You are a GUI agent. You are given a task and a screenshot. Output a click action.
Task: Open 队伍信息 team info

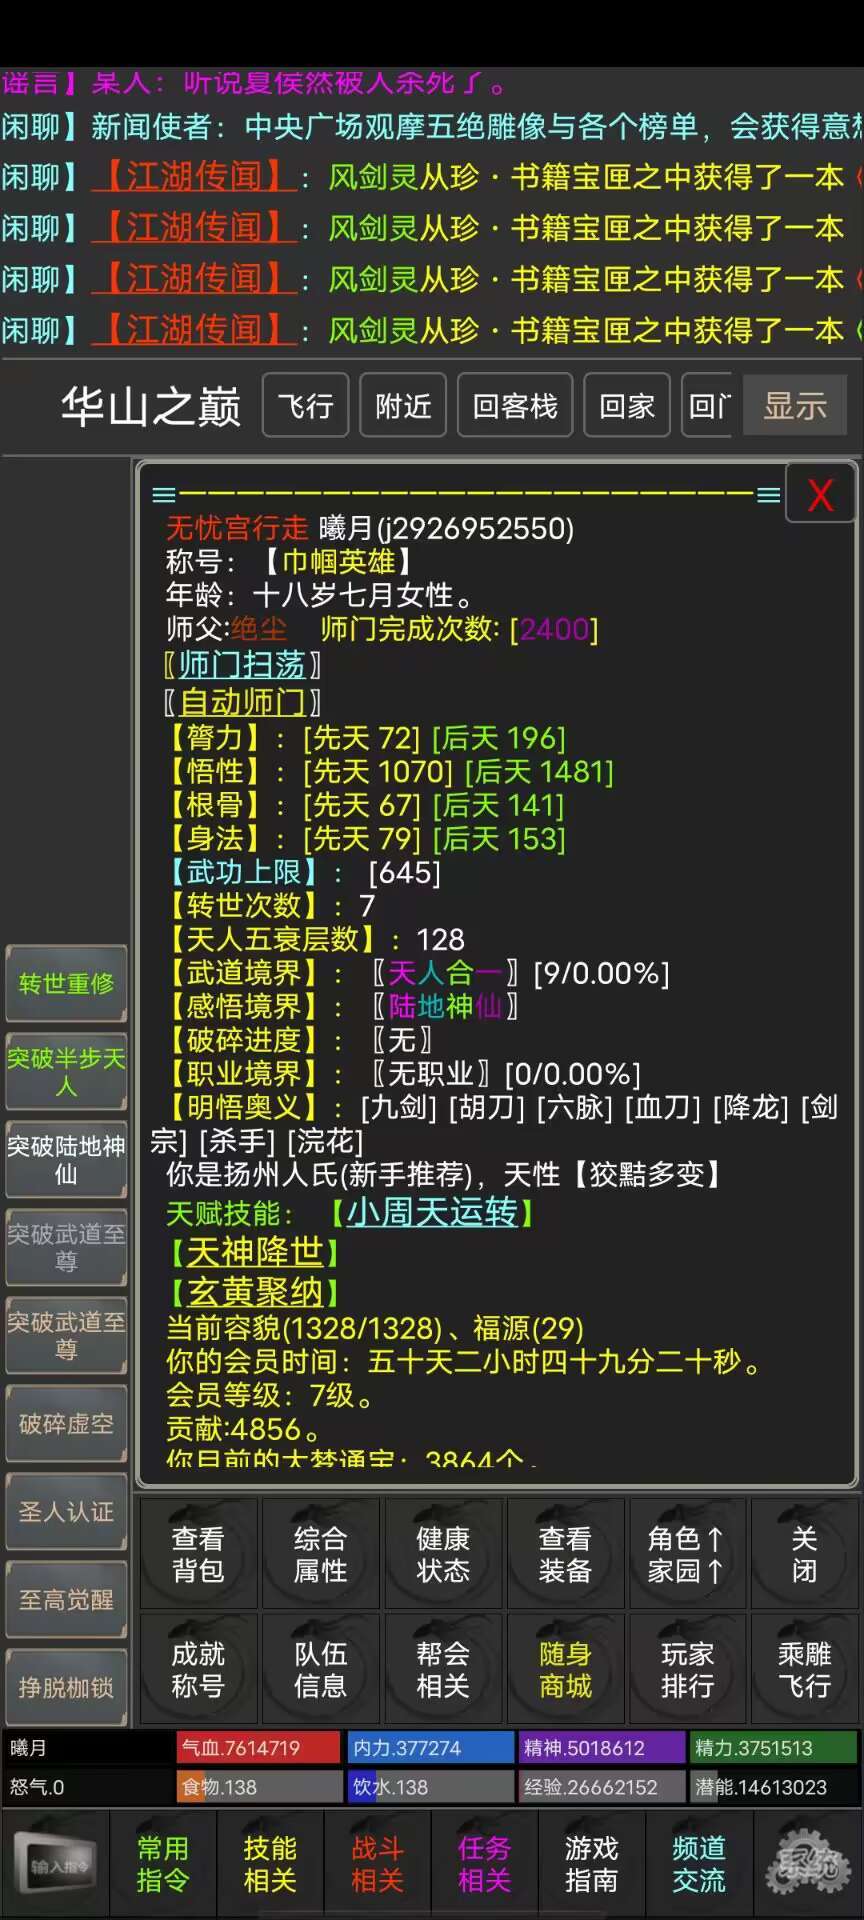320,1670
